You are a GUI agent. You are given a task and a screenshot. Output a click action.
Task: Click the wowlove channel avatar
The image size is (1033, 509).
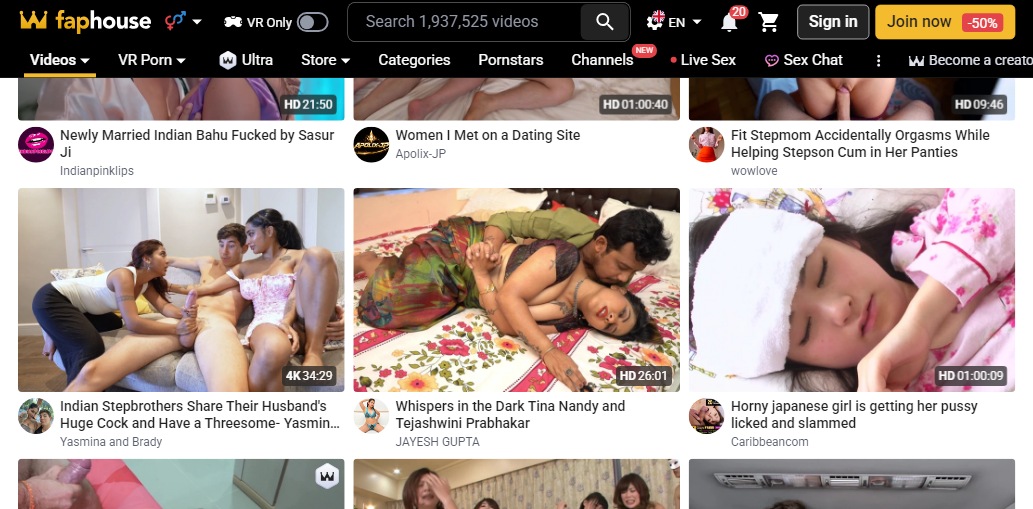coord(706,144)
